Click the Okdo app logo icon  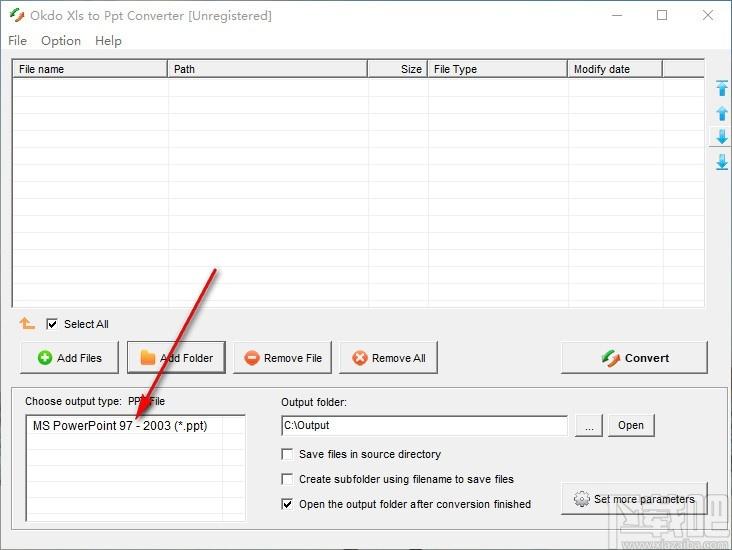tap(17, 15)
